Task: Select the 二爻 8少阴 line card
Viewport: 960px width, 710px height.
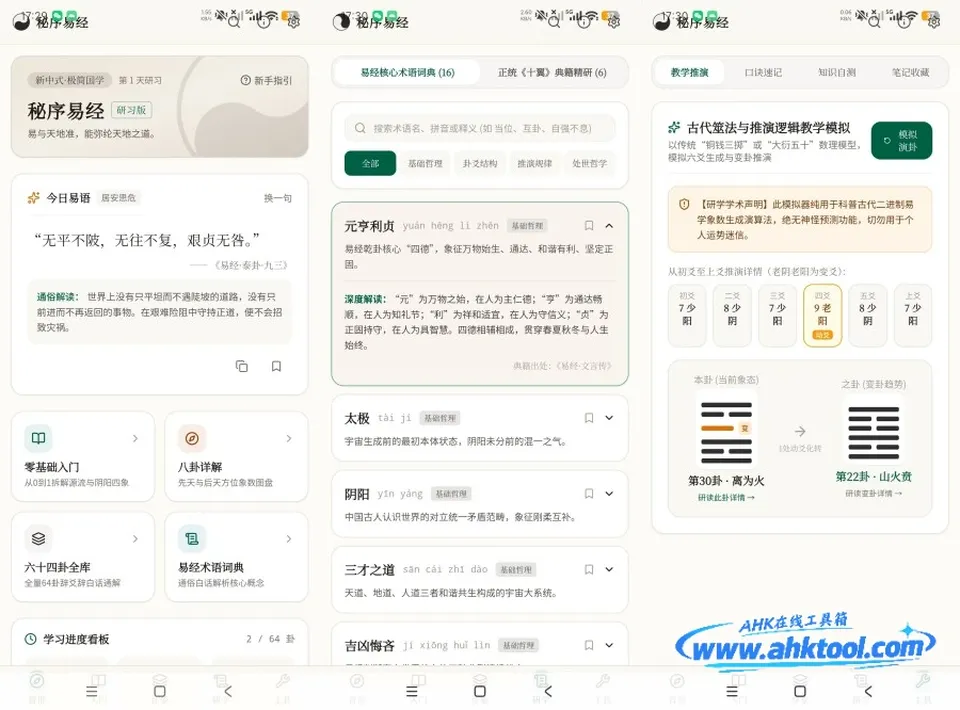Action: [732, 315]
